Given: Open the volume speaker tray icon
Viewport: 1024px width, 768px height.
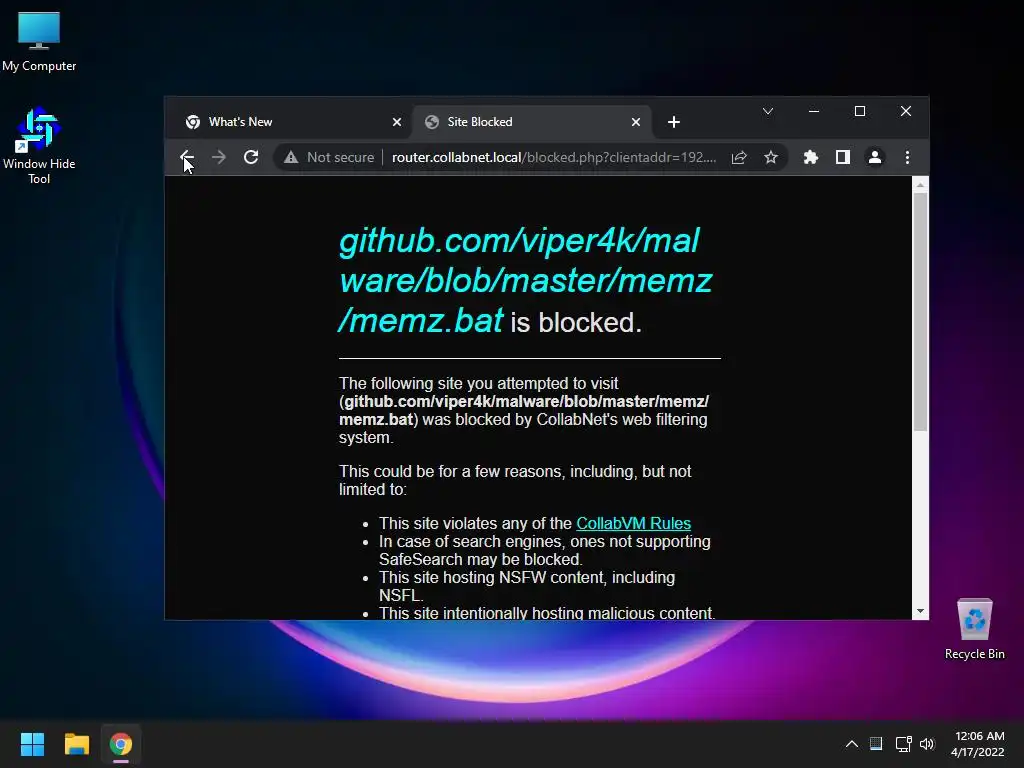Looking at the screenshot, I should click(x=927, y=744).
